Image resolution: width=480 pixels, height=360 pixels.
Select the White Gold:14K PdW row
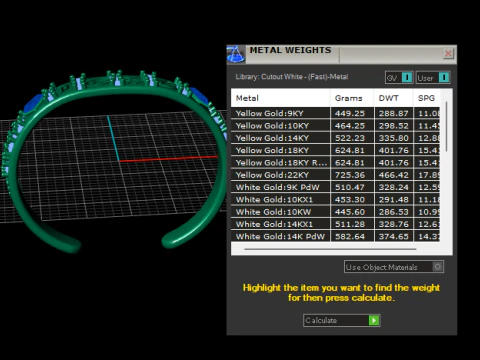[335, 236]
